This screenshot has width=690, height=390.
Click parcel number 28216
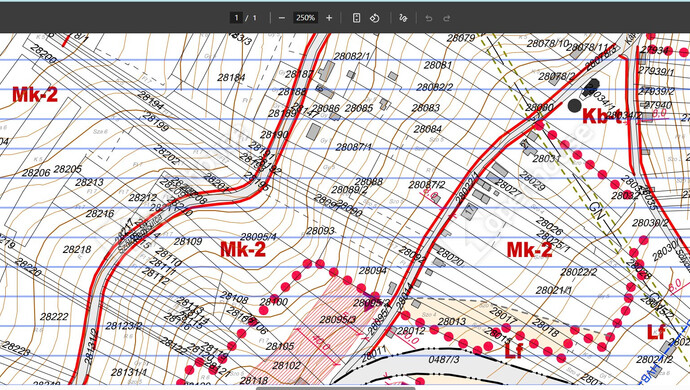point(100,214)
